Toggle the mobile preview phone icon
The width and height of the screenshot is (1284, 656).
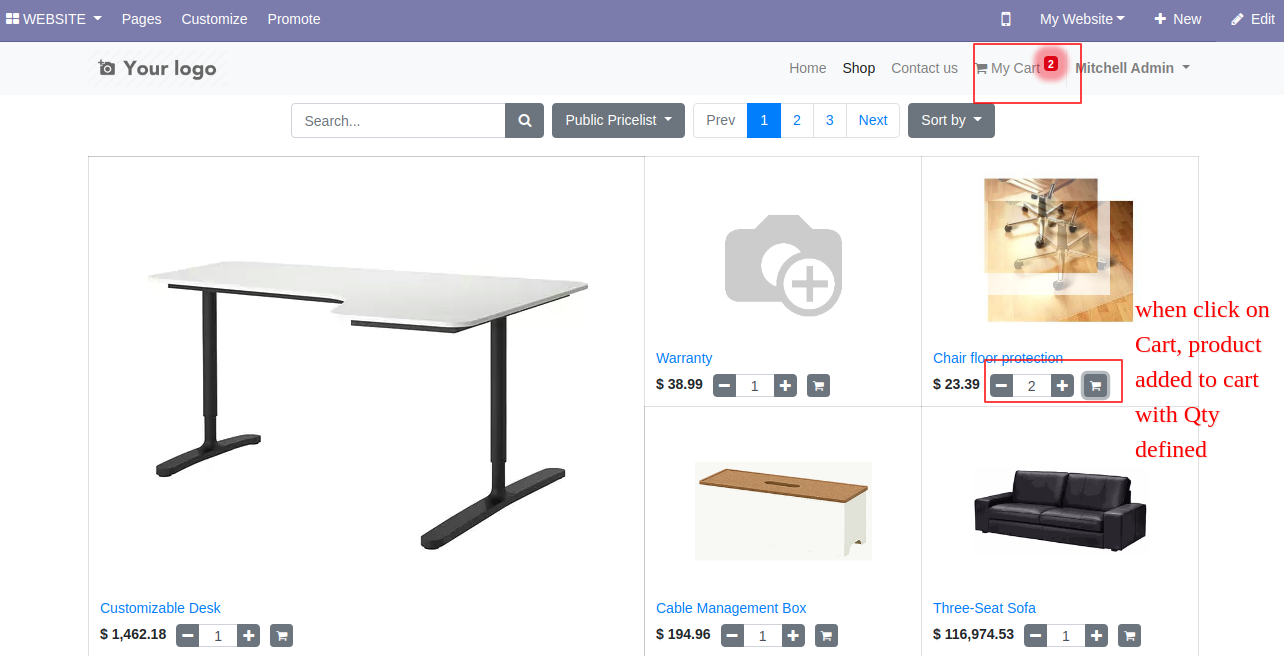point(1006,19)
